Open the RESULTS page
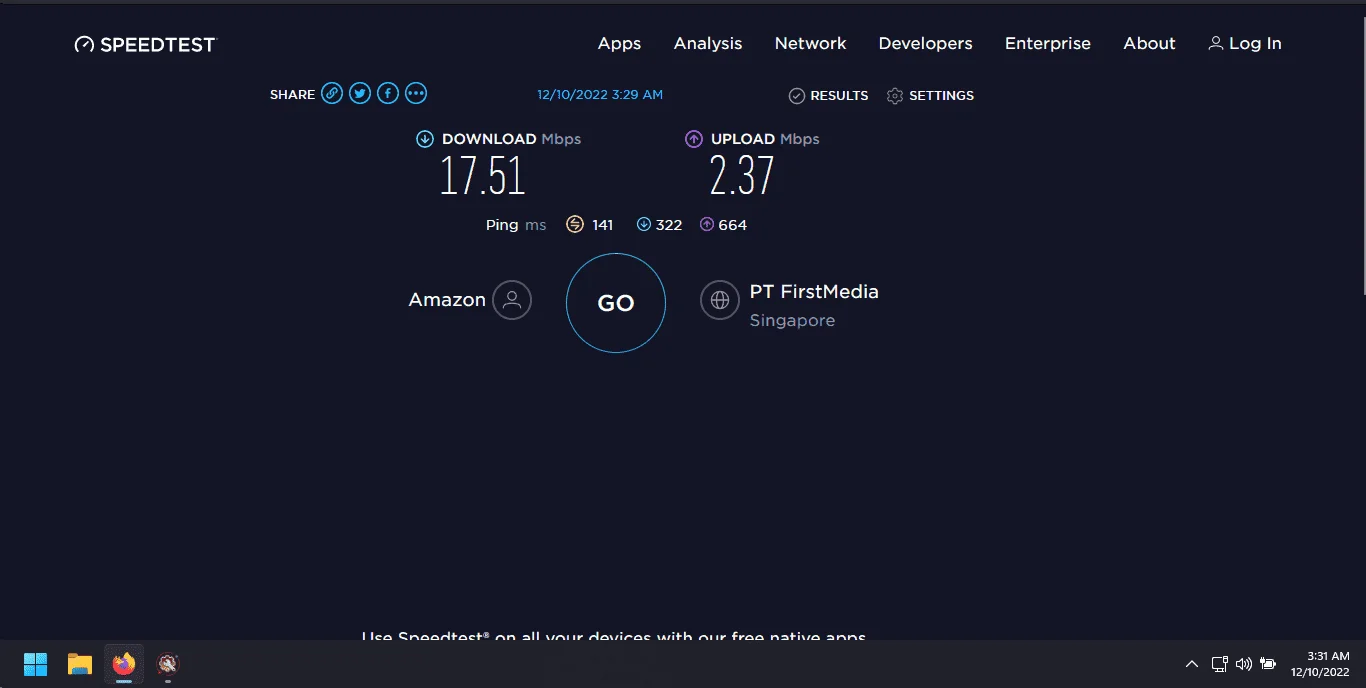 (x=828, y=96)
